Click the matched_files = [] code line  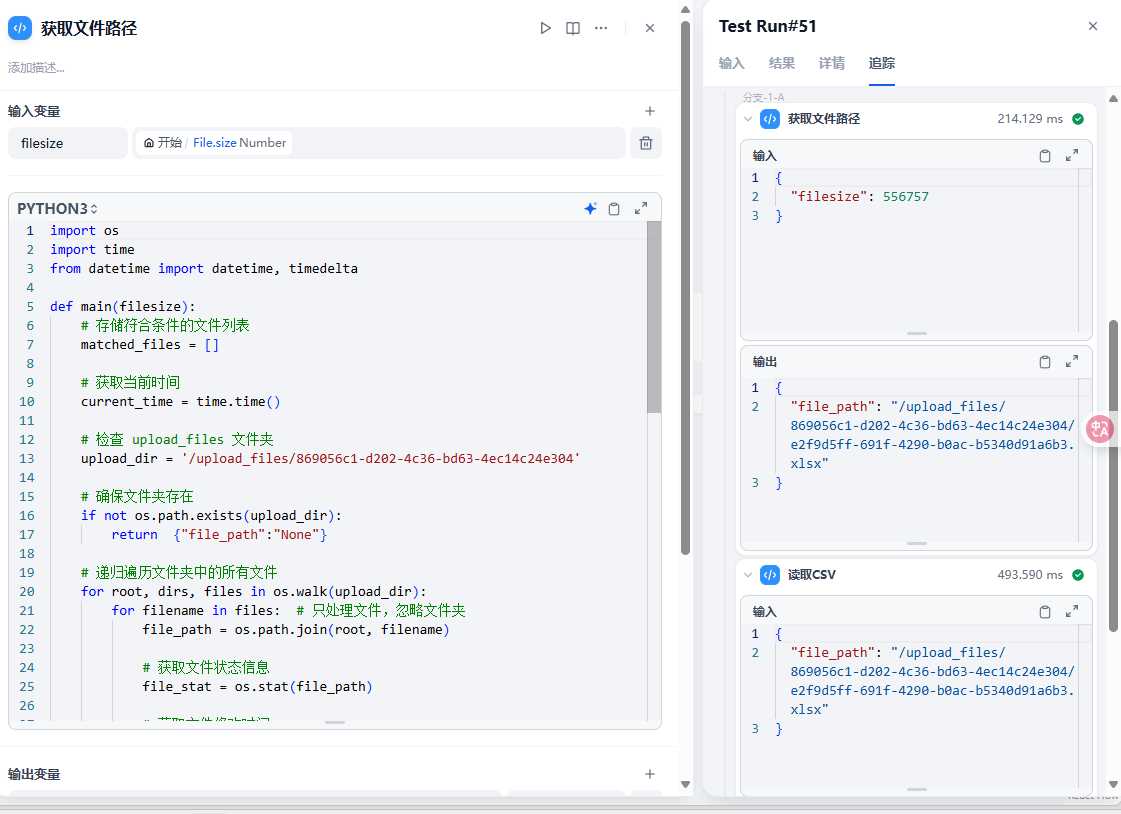149,344
